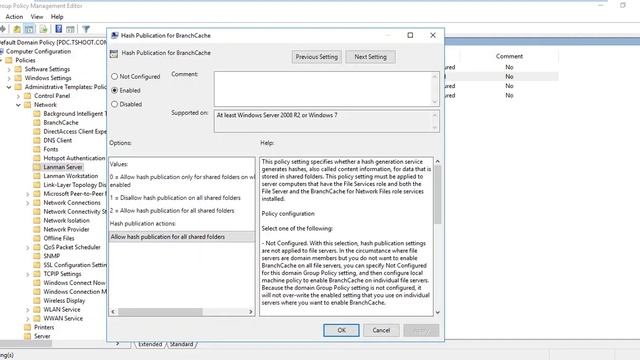Click the Fonts folder icon
The height and width of the screenshot is (360, 640).
pos(37,149)
